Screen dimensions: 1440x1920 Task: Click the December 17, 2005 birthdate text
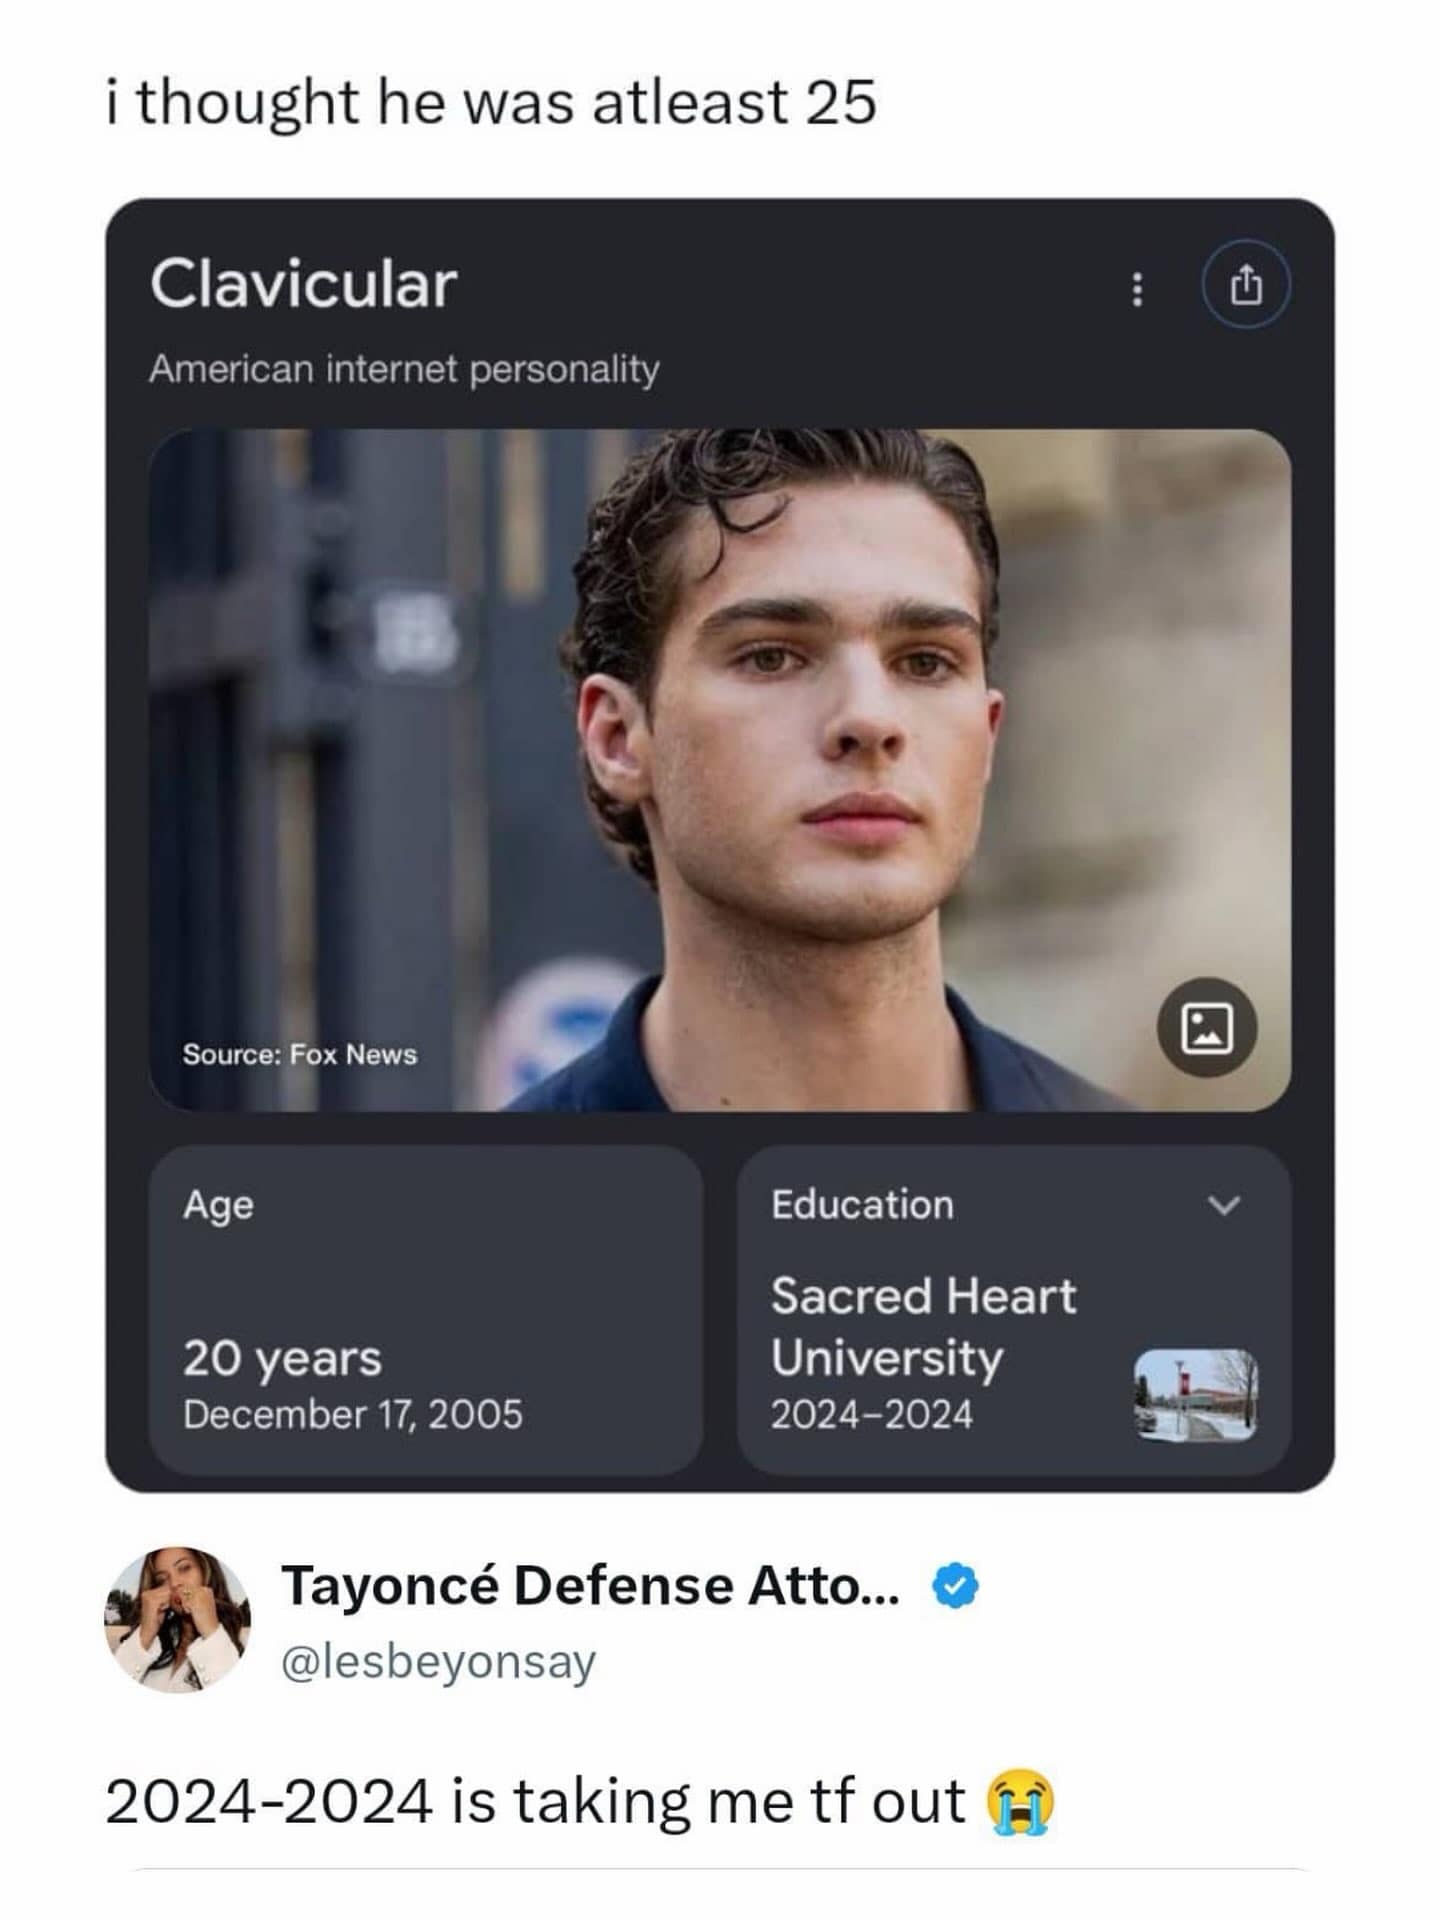click(x=352, y=1414)
